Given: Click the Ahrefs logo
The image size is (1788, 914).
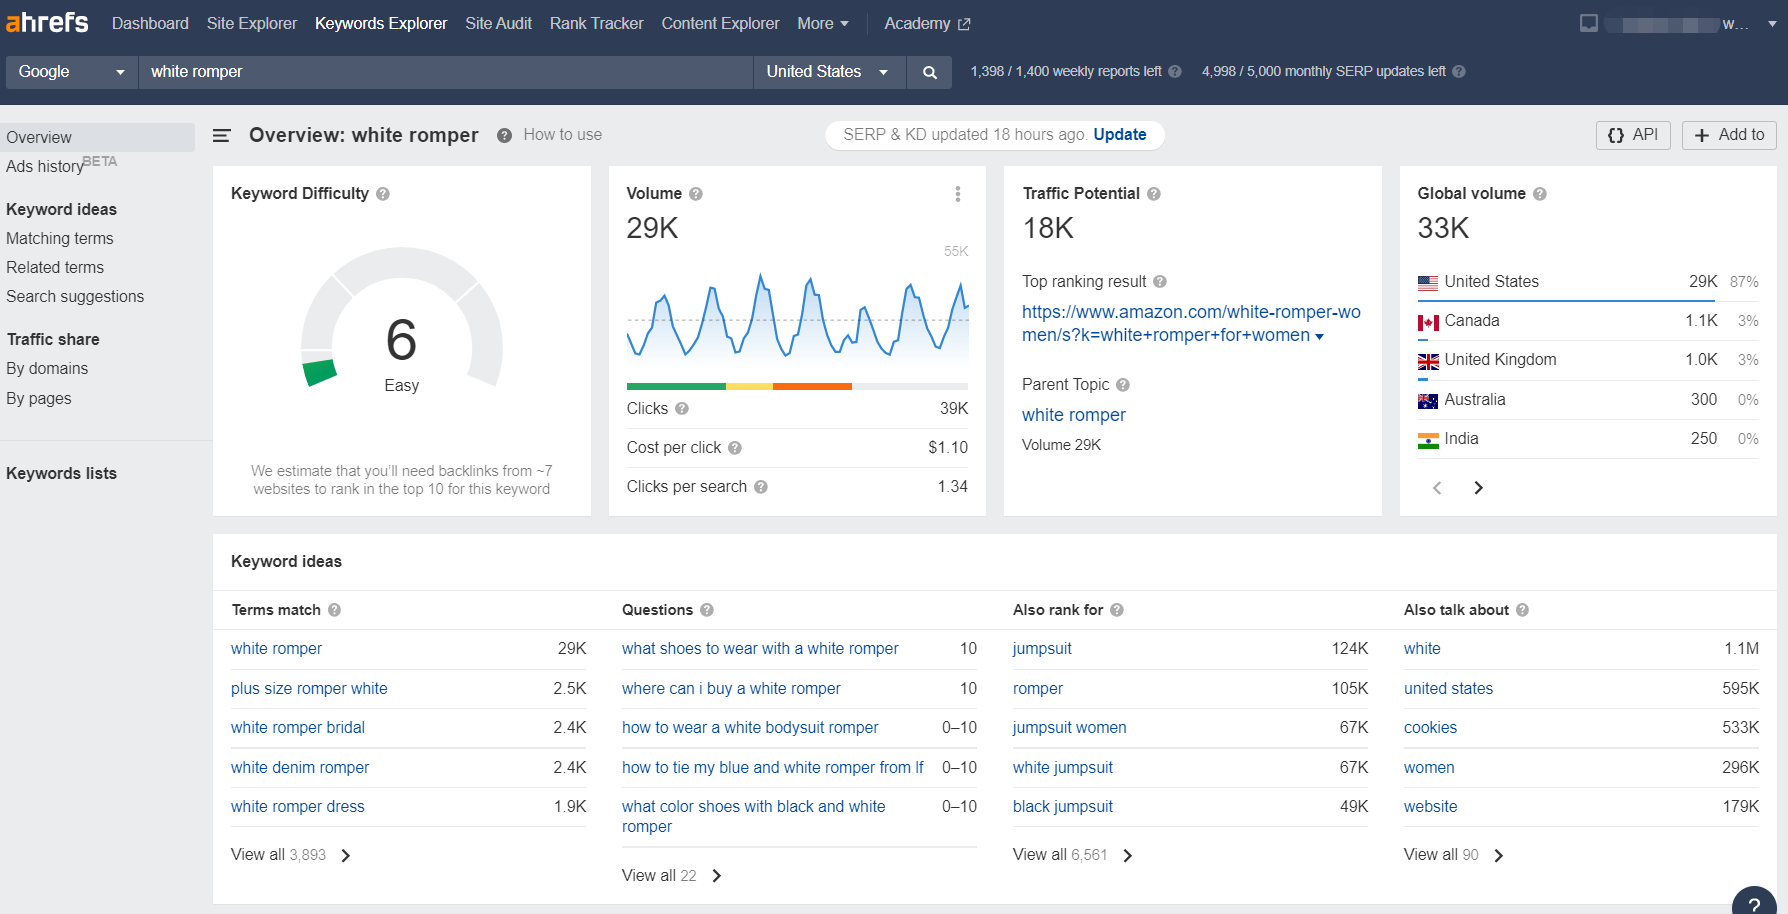Looking at the screenshot, I should 47,22.
